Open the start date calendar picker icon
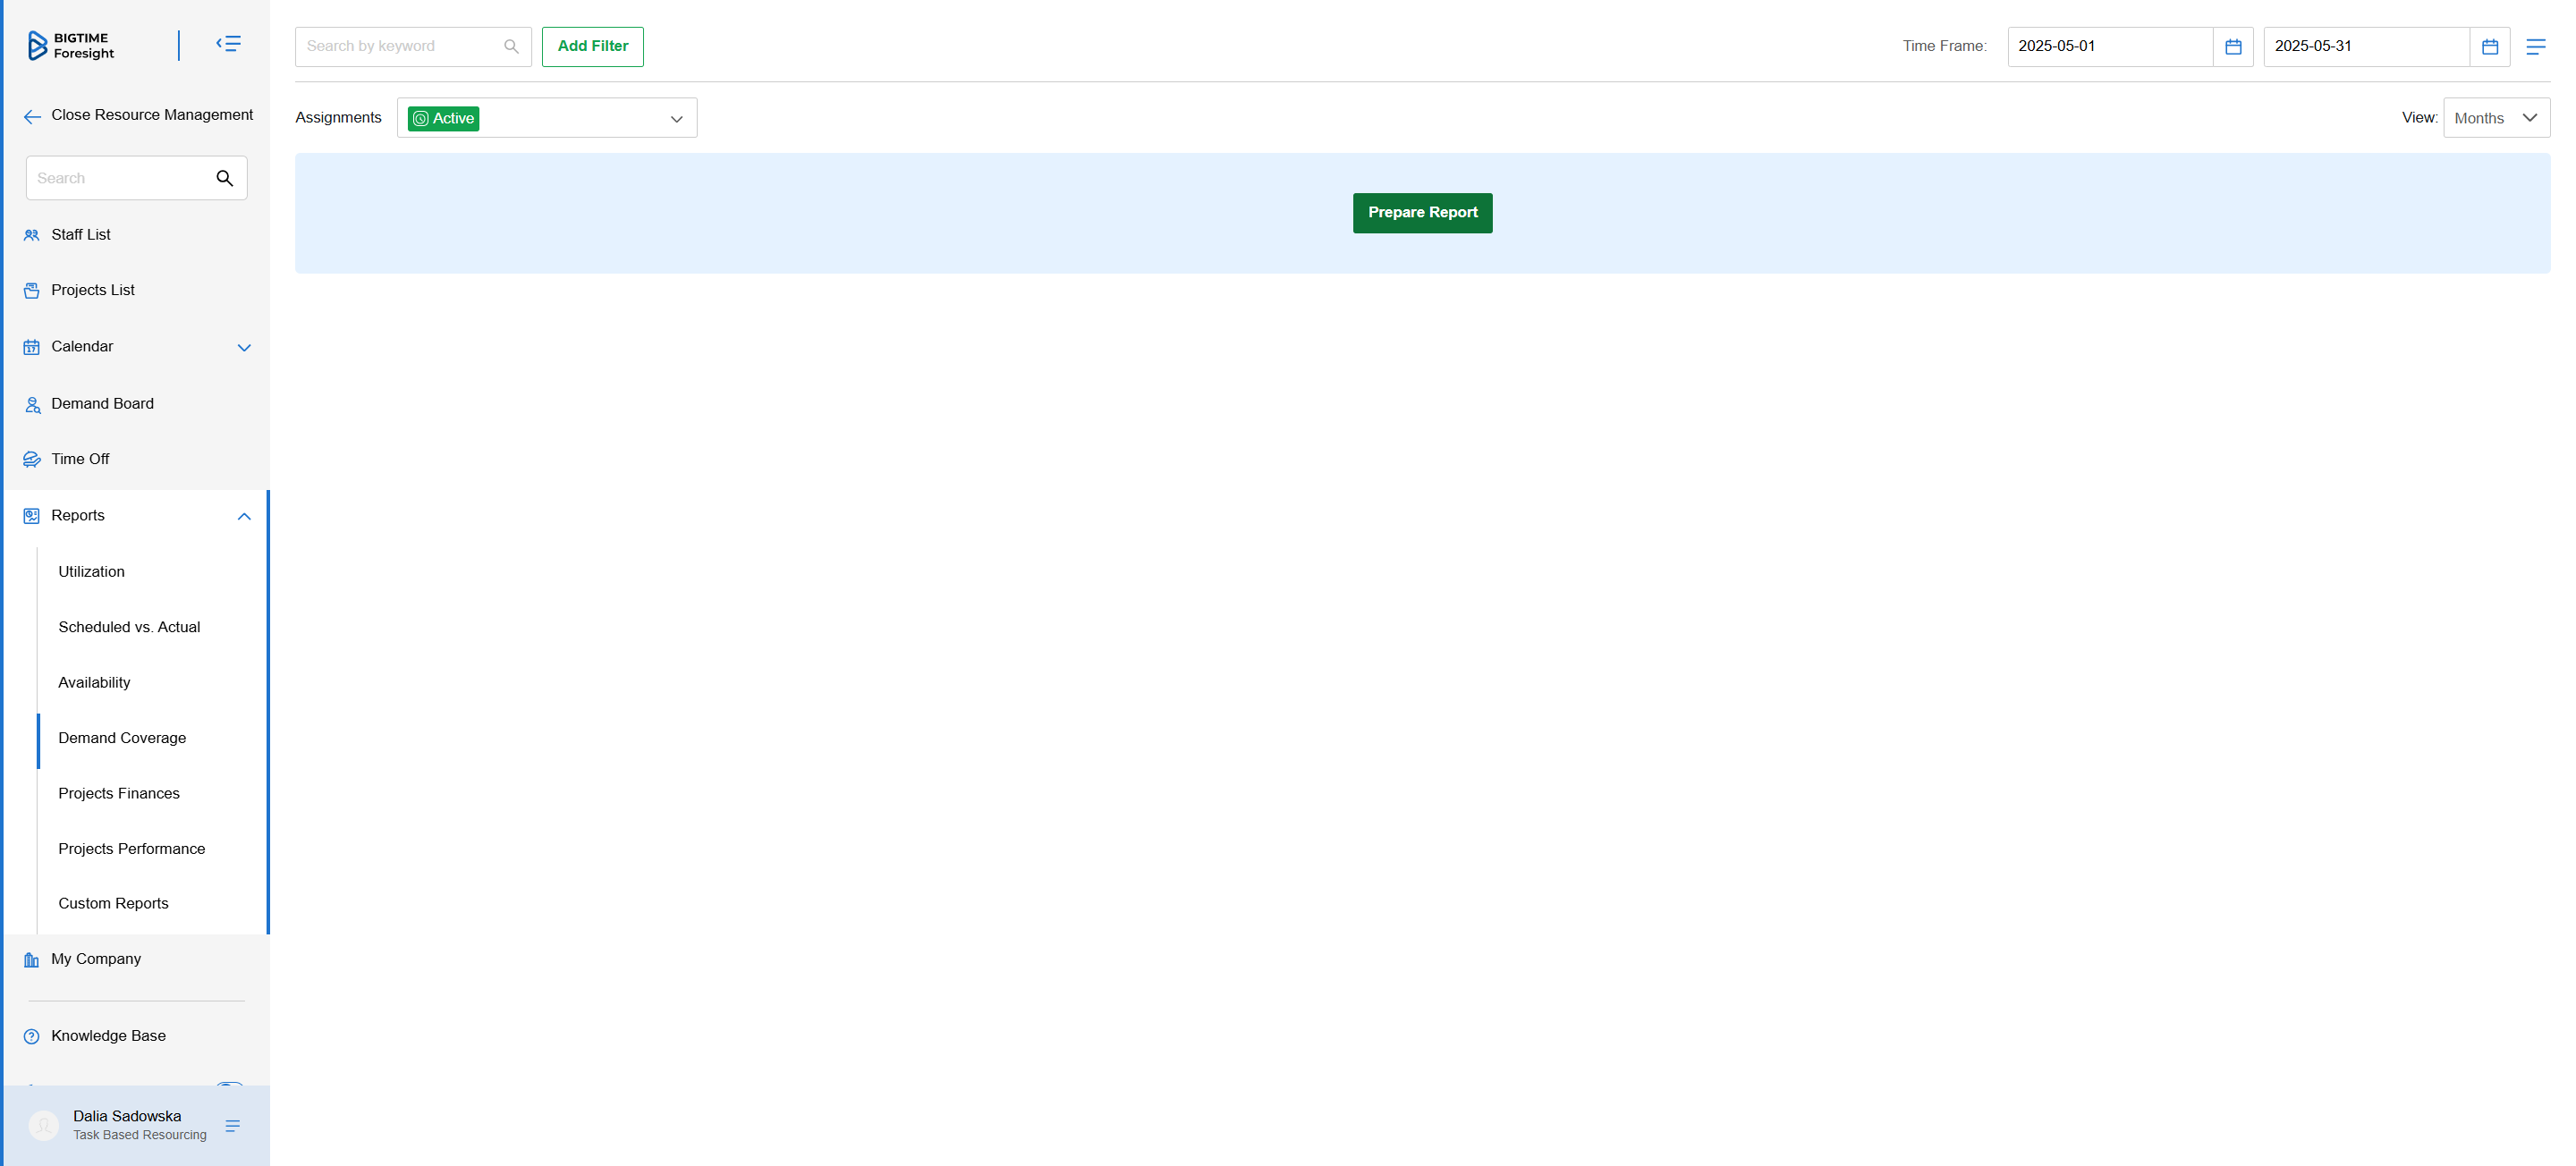This screenshot has height=1166, width=2576. tap(2233, 47)
